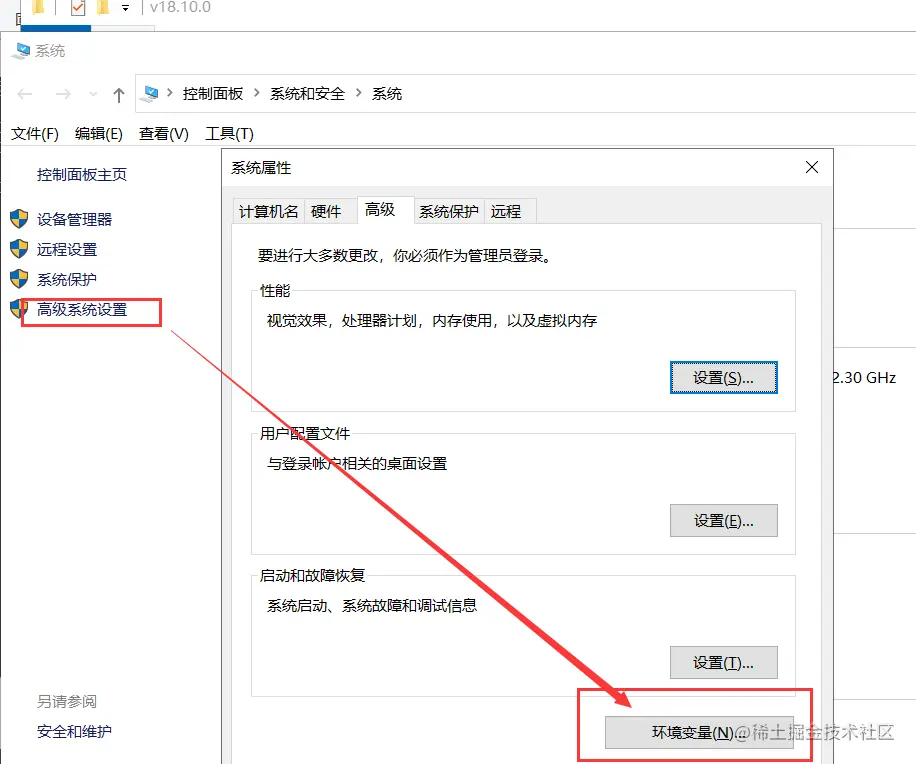916x764 pixels.
Task: Switch to the 计算机名 tab
Action: tap(269, 211)
